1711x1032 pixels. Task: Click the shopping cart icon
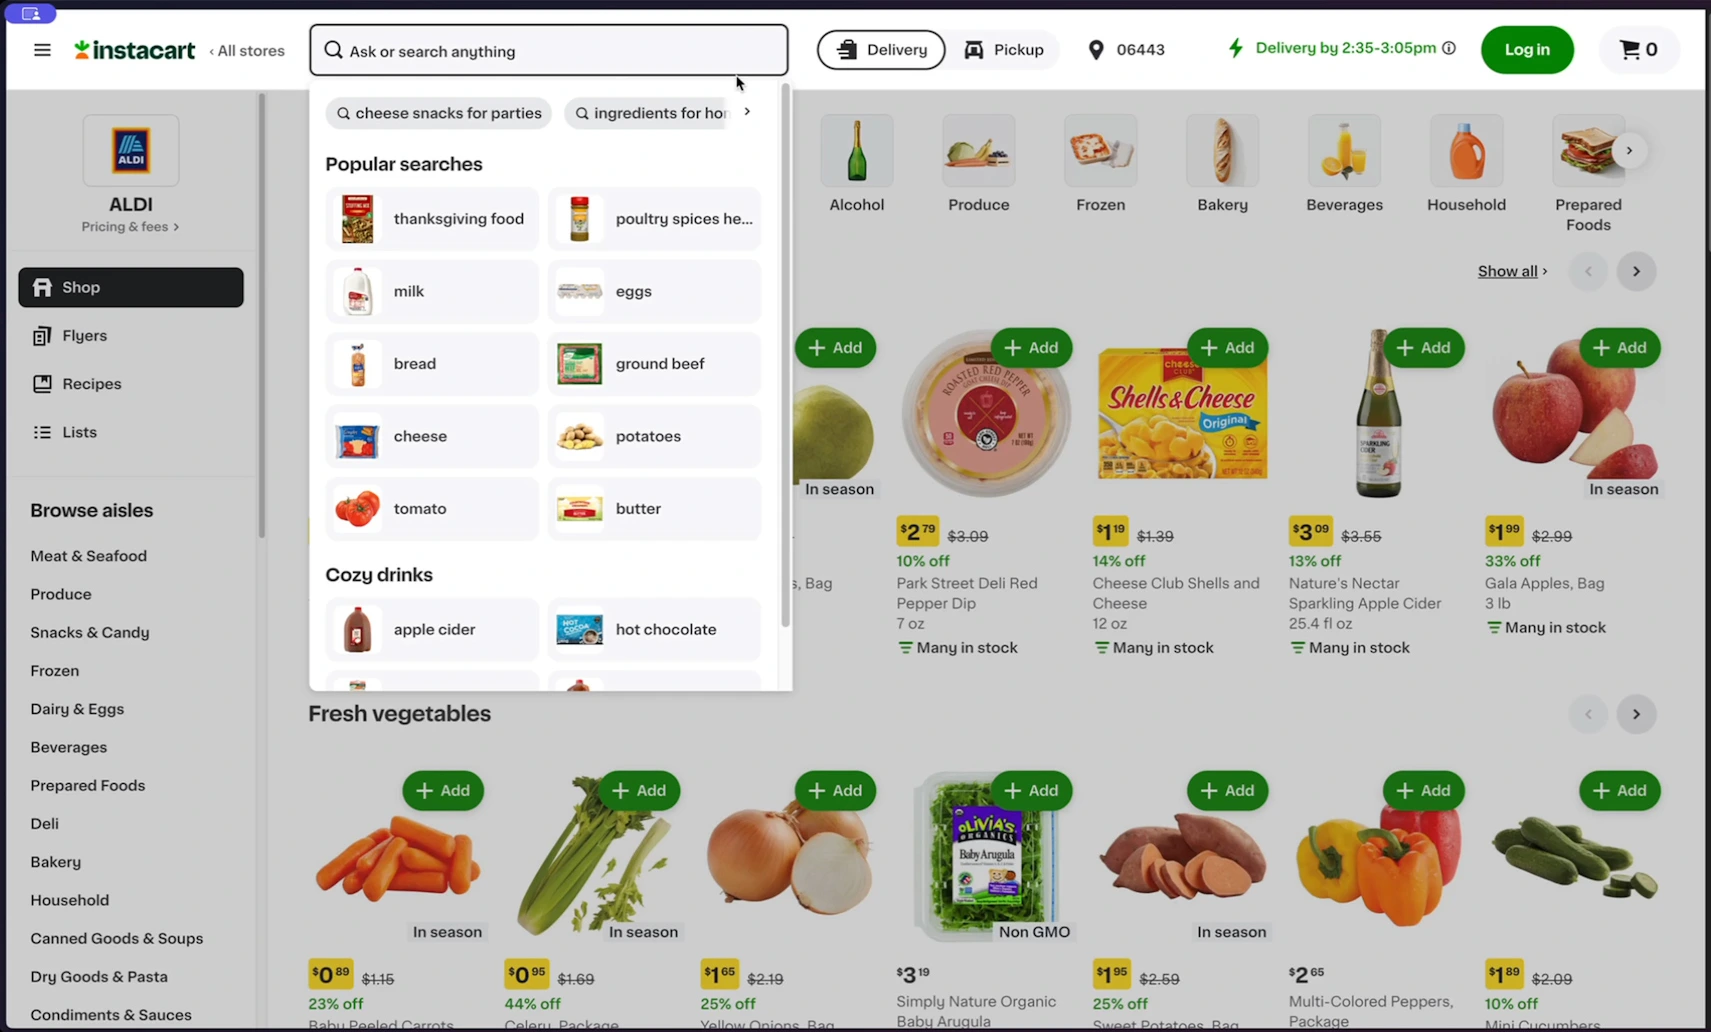point(1629,49)
